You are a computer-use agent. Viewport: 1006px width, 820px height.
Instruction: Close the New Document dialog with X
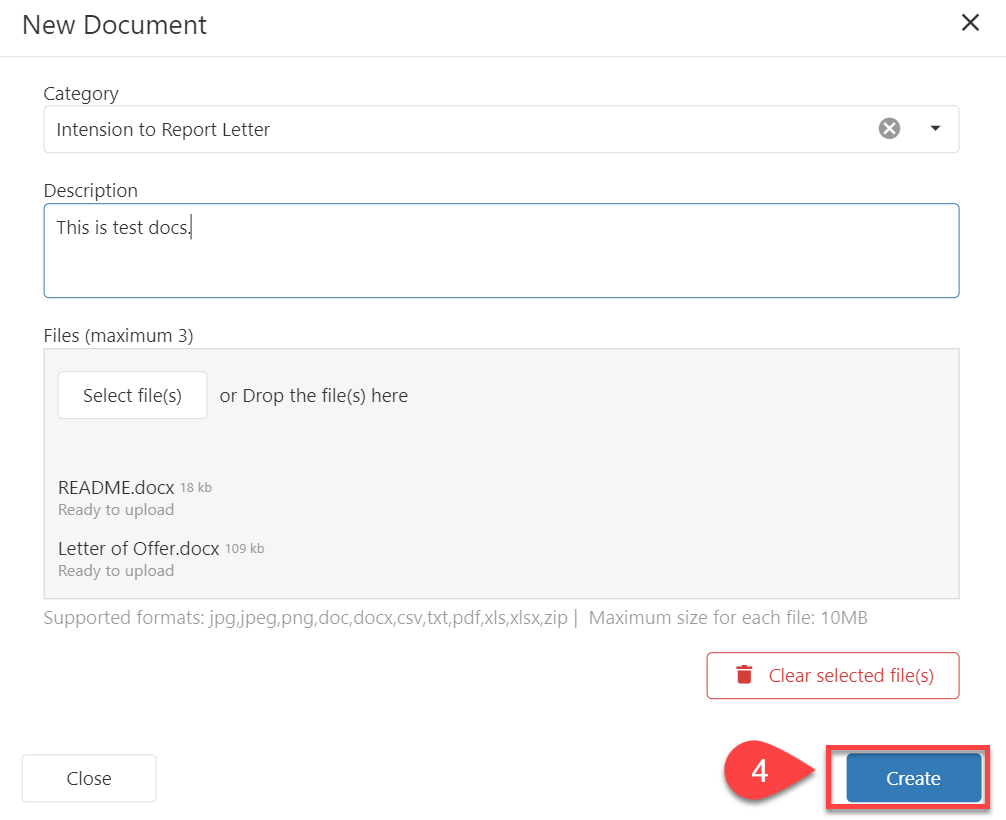(969, 23)
